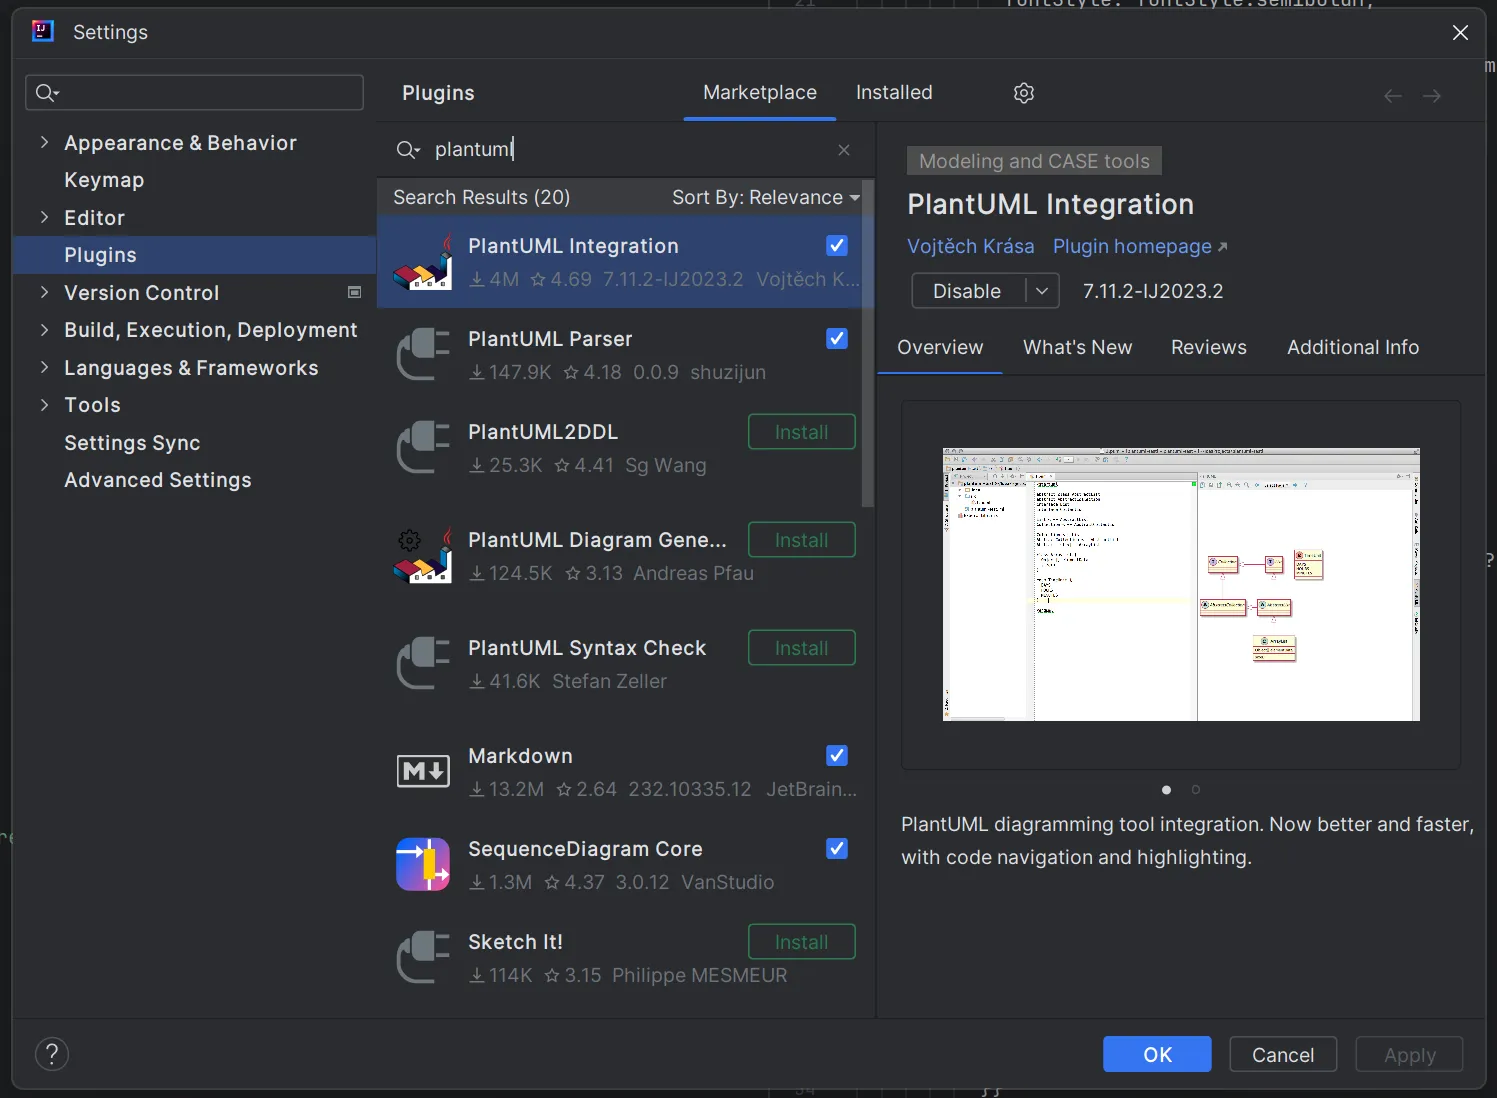Switch to the Installed tab
This screenshot has width=1497, height=1098.
click(894, 92)
